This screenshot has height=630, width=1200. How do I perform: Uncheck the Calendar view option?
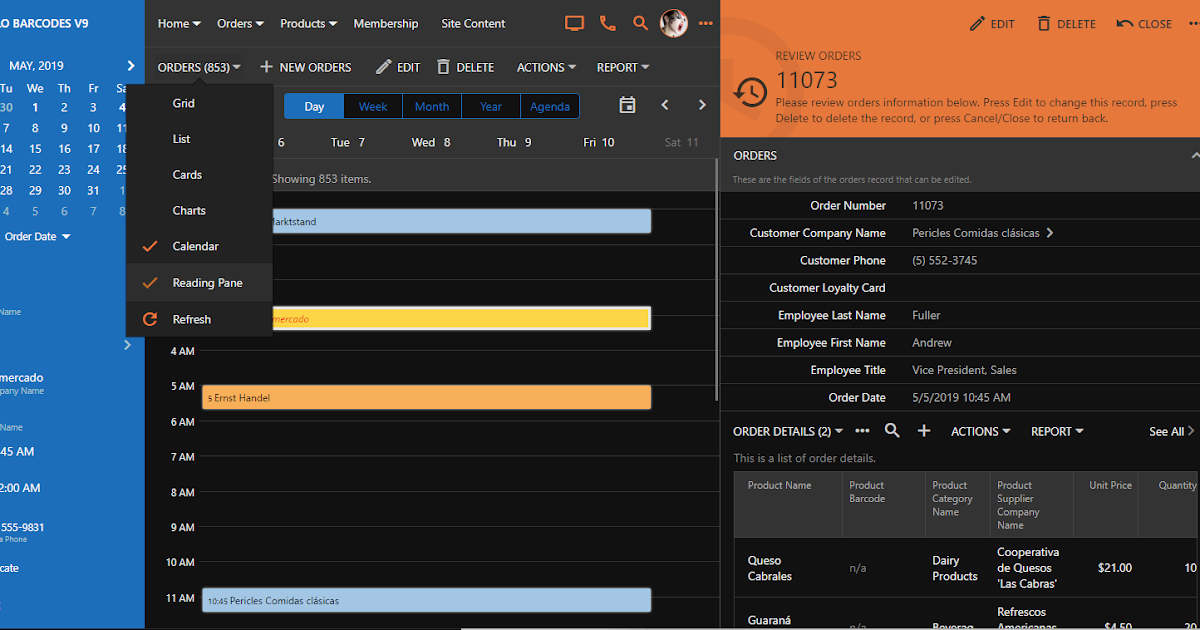[199, 246]
